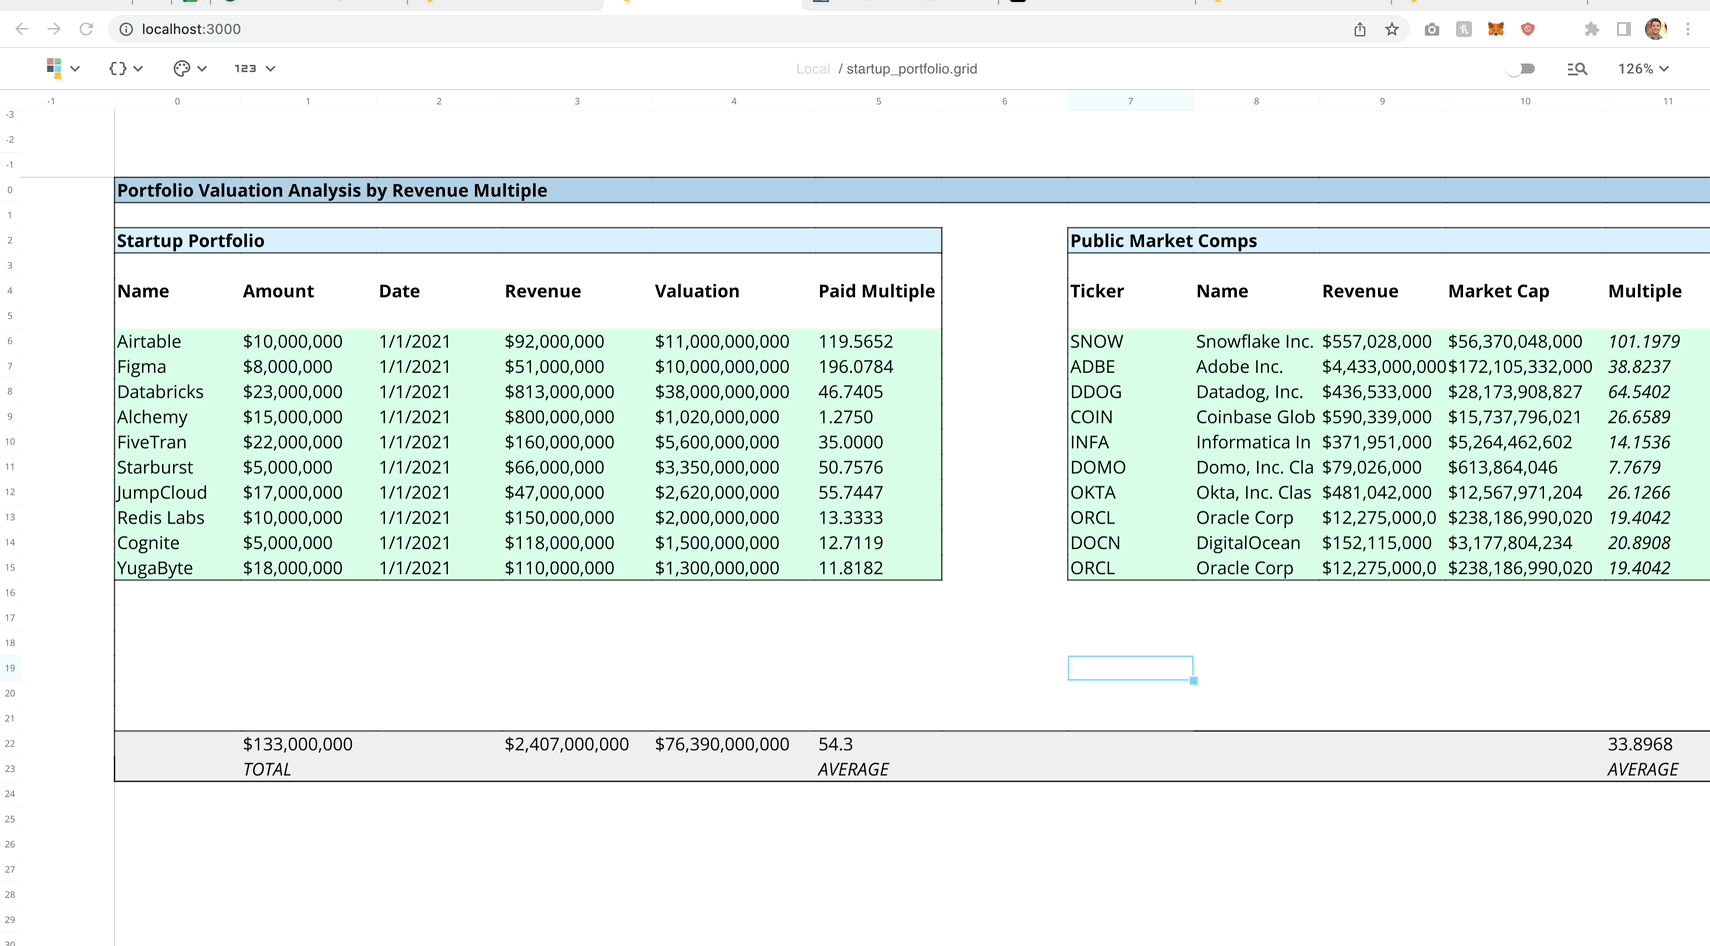Image resolution: width=1710 pixels, height=946 pixels.
Task: Click the screenshot camera icon near address bar
Action: [x=1431, y=29]
